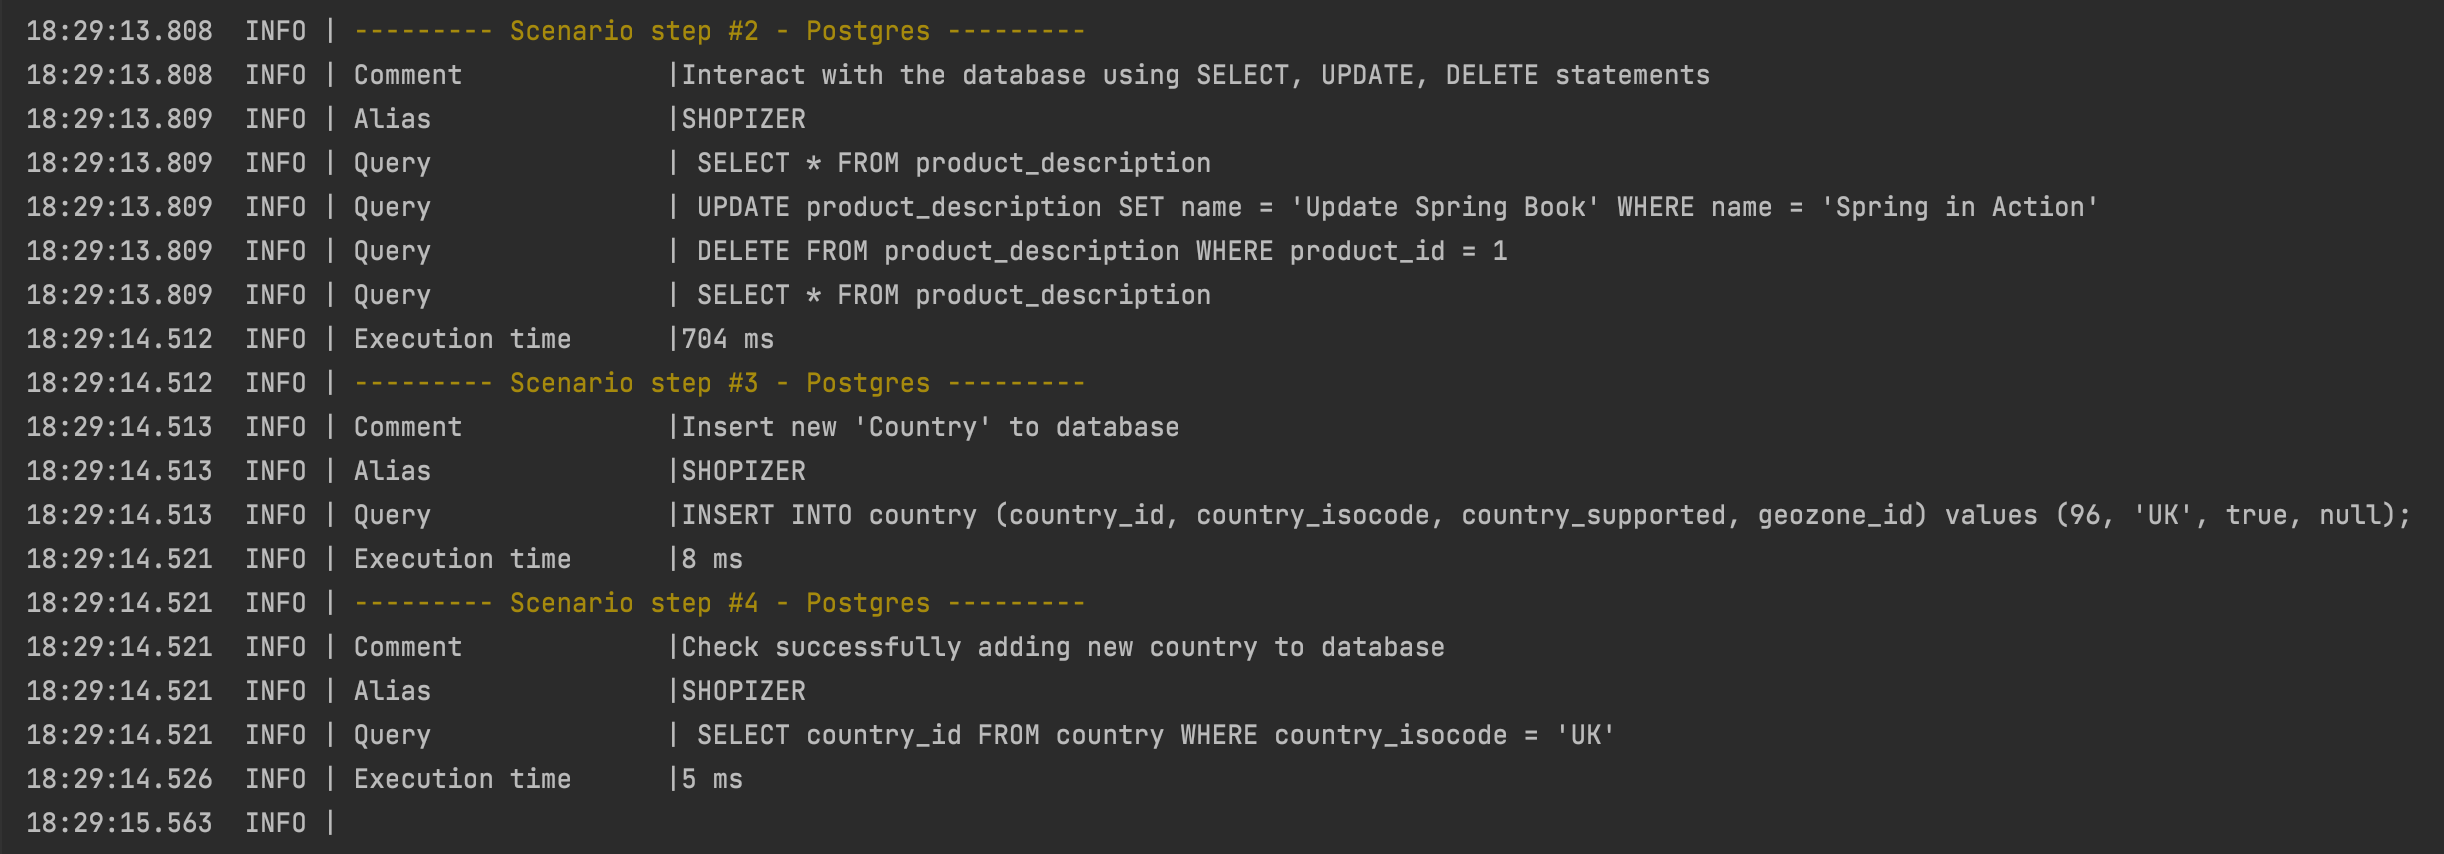Screen dimensions: 2444x854
Task: Click the 704 ms execution time value
Action: click(x=728, y=339)
